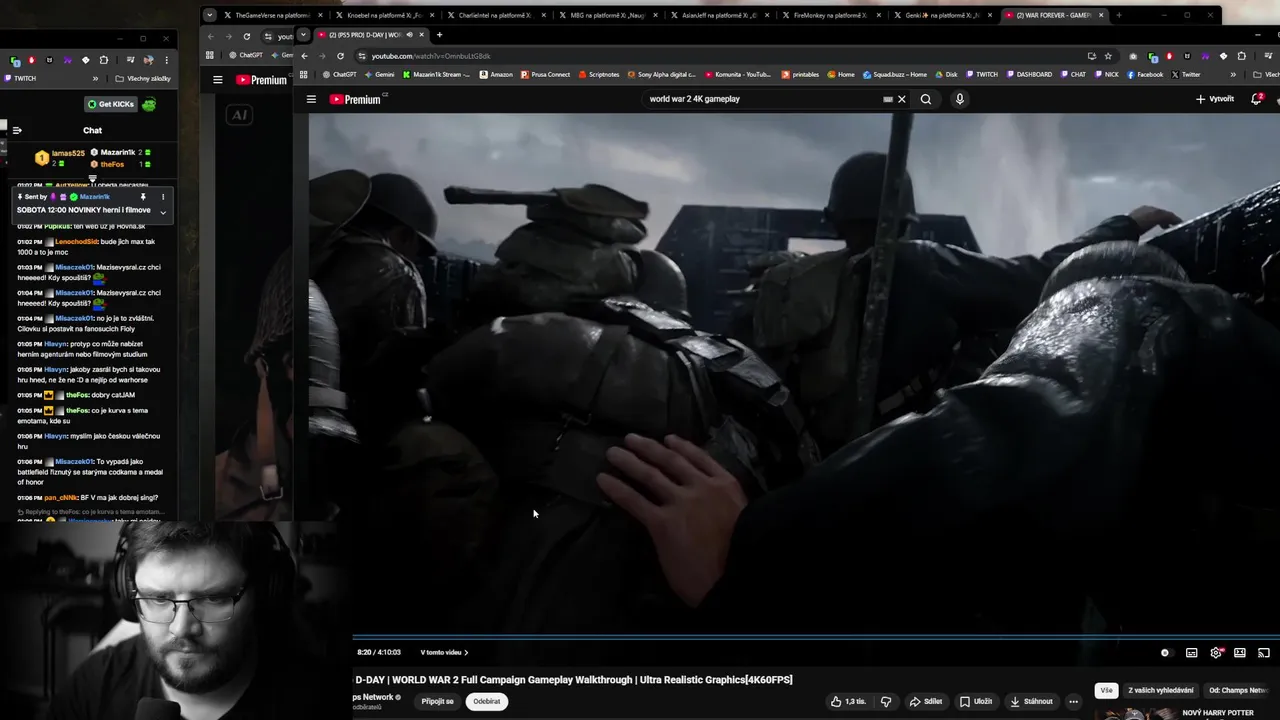Open the ChatGPT bookmark in front window
The height and width of the screenshot is (720, 1280).
(x=339, y=74)
